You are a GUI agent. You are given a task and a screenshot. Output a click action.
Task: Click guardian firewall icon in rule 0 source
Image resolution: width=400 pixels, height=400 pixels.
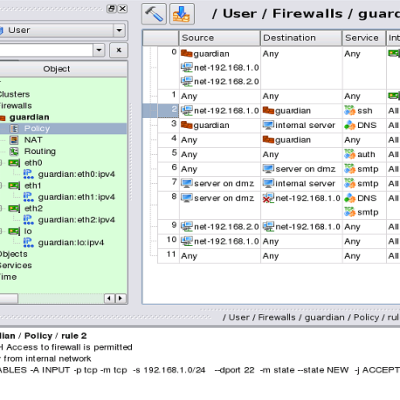(187, 53)
